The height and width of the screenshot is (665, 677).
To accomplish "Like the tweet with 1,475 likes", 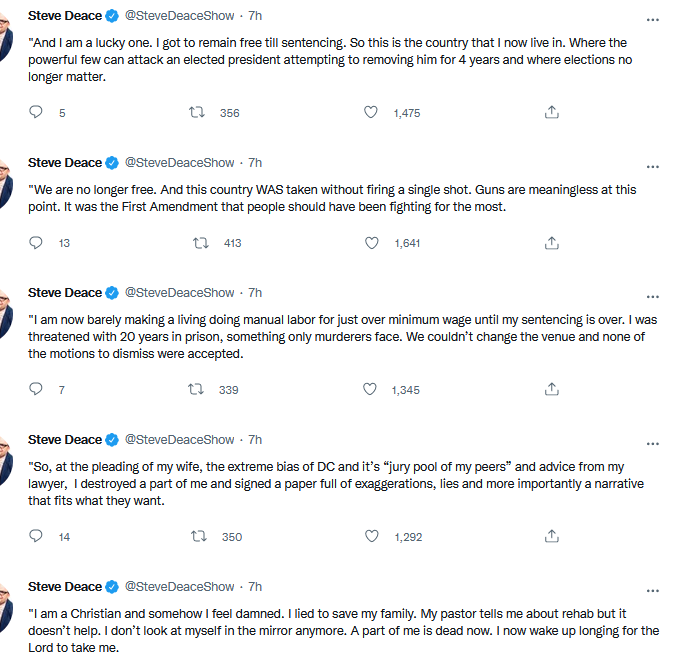I will [371, 113].
